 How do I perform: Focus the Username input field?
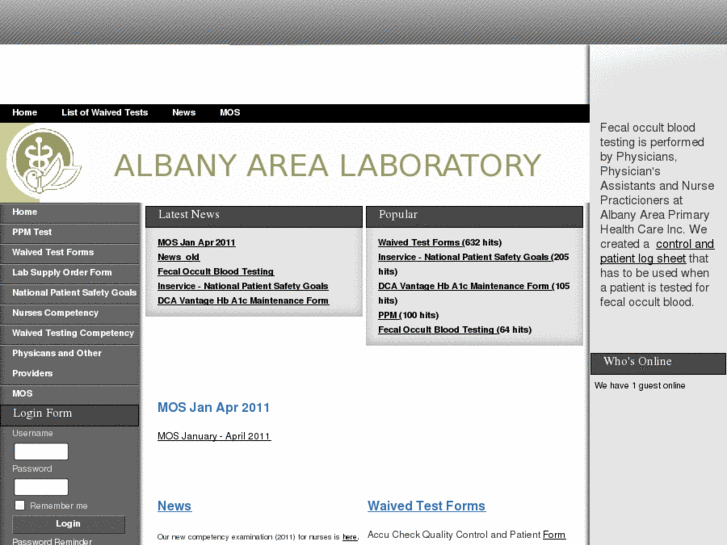click(41, 451)
